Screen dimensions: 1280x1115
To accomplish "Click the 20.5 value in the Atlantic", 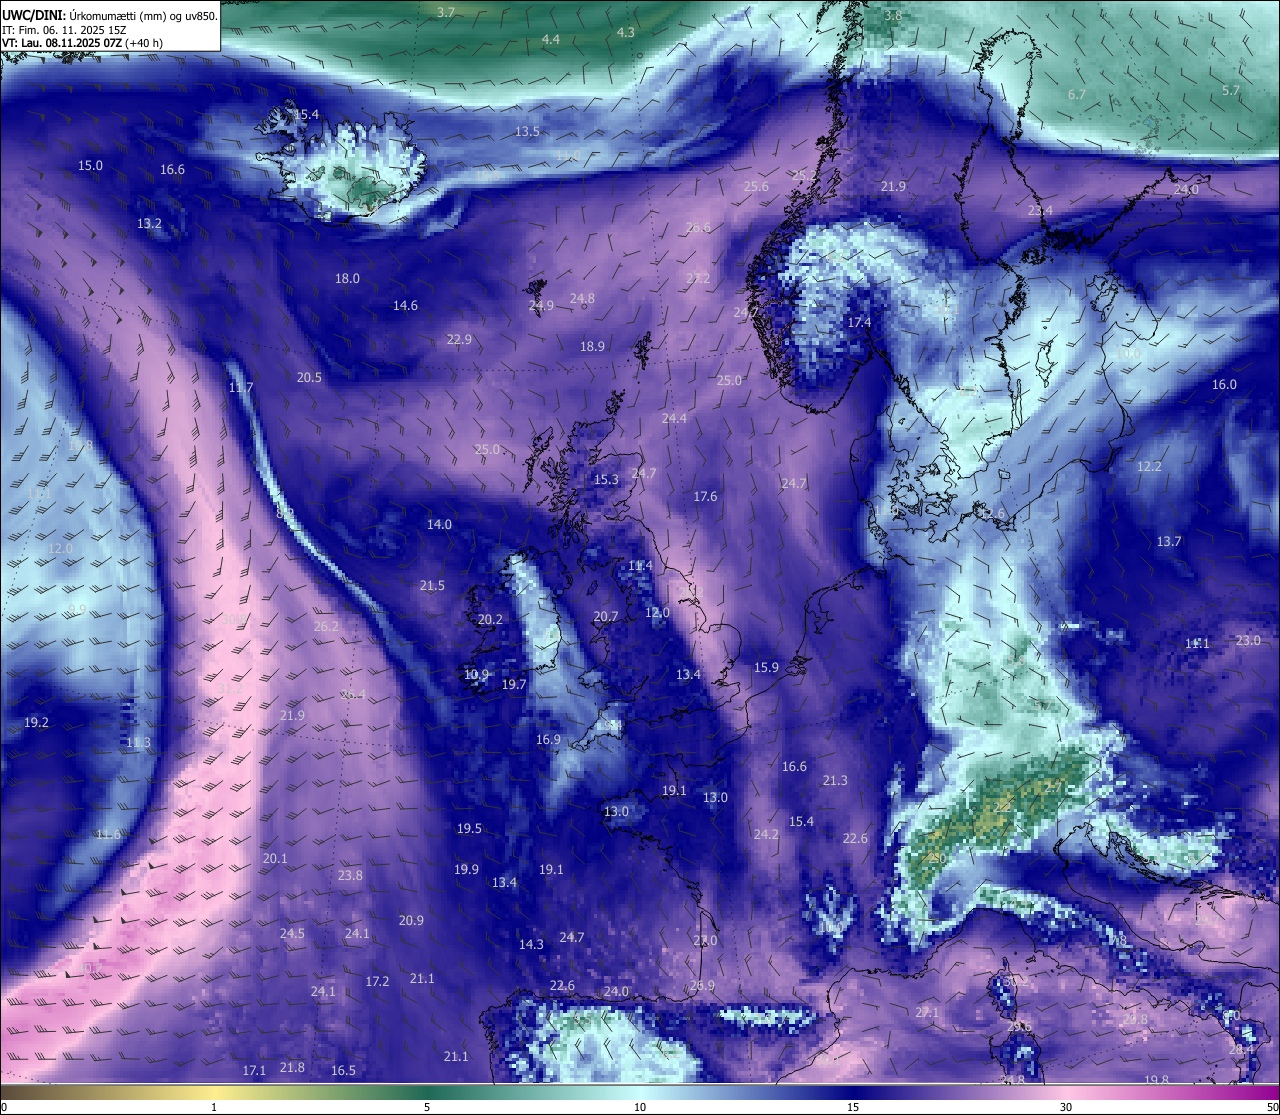I will click(x=309, y=378).
